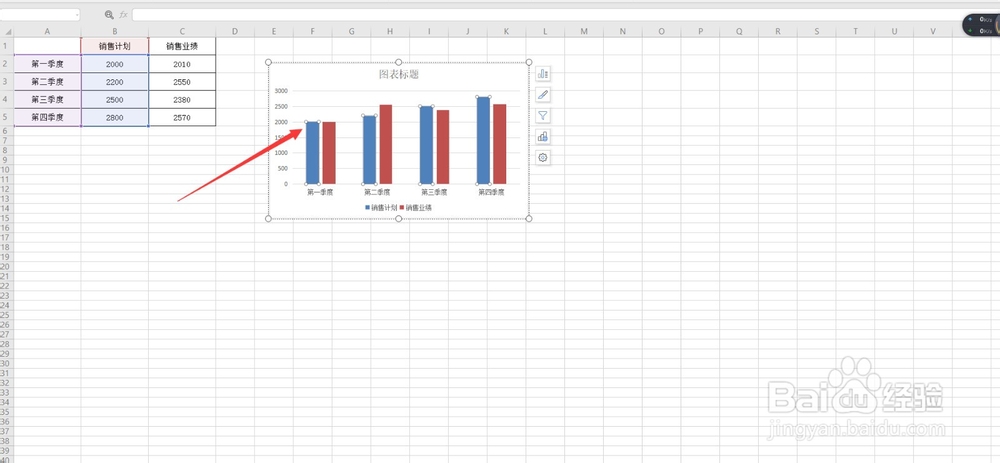Open the chart style brush button
The height and width of the screenshot is (463, 1000).
543,95
